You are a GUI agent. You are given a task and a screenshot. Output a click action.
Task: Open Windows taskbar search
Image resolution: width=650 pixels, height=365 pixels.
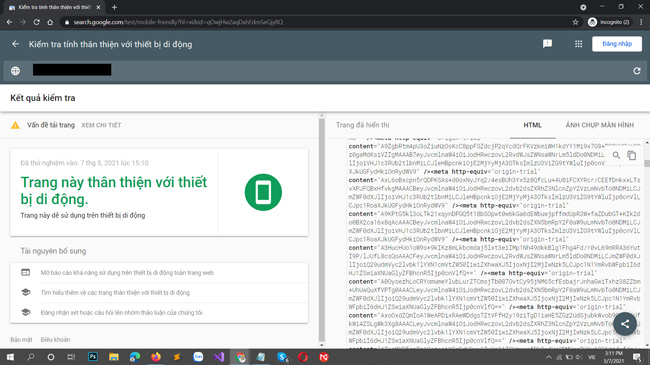tap(30, 357)
